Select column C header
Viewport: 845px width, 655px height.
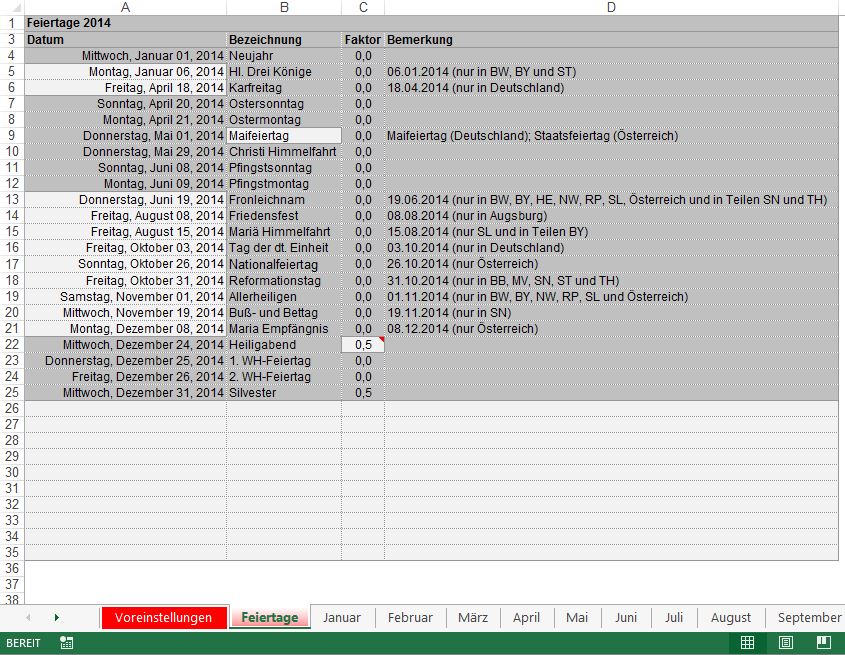363,8
